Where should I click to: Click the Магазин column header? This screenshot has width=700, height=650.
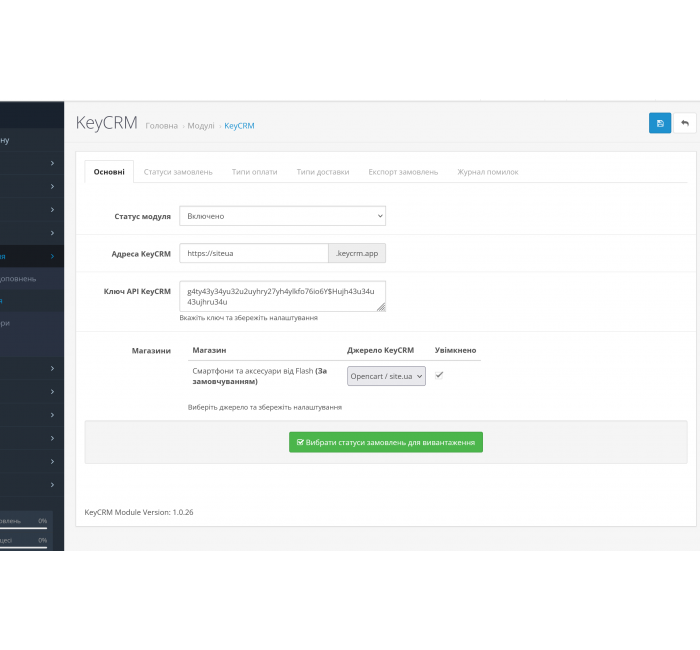tap(209, 350)
